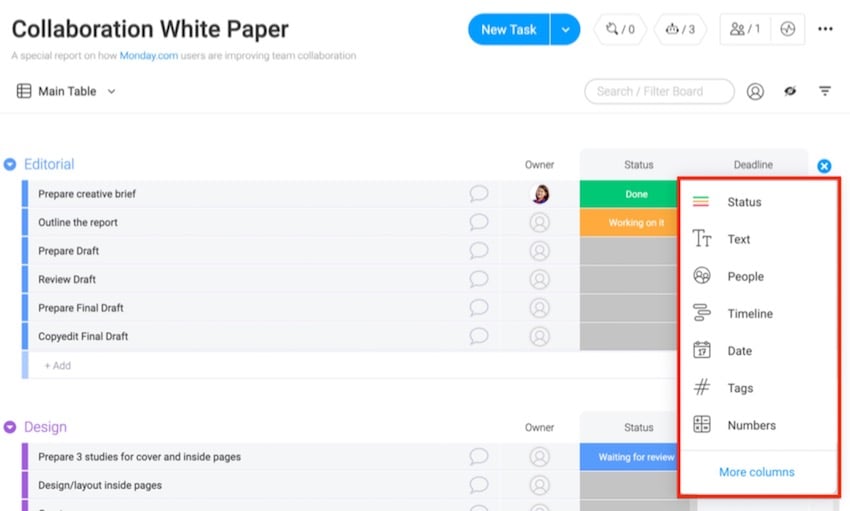Set the empty status for Design/layout inside pages

click(629, 485)
